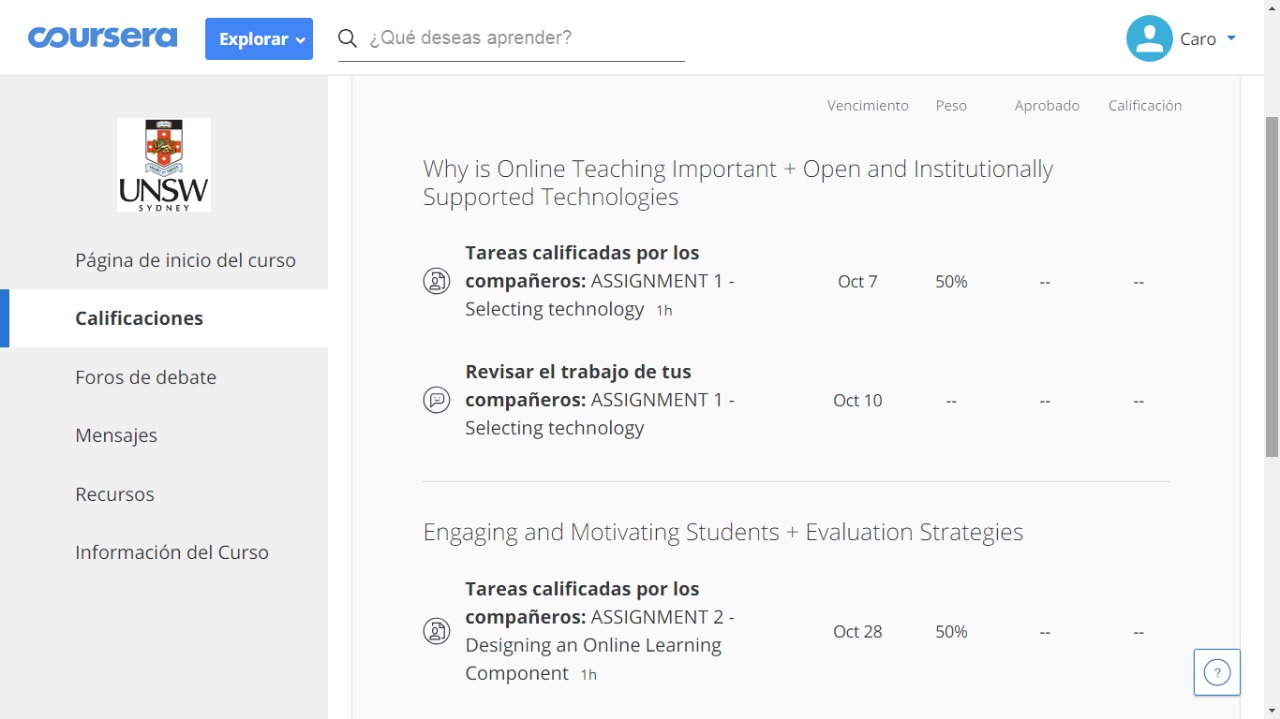This screenshot has width=1280, height=719.
Task: Click the peer-graded assignment icon beside ASSIGNMENT 1
Action: (436, 281)
